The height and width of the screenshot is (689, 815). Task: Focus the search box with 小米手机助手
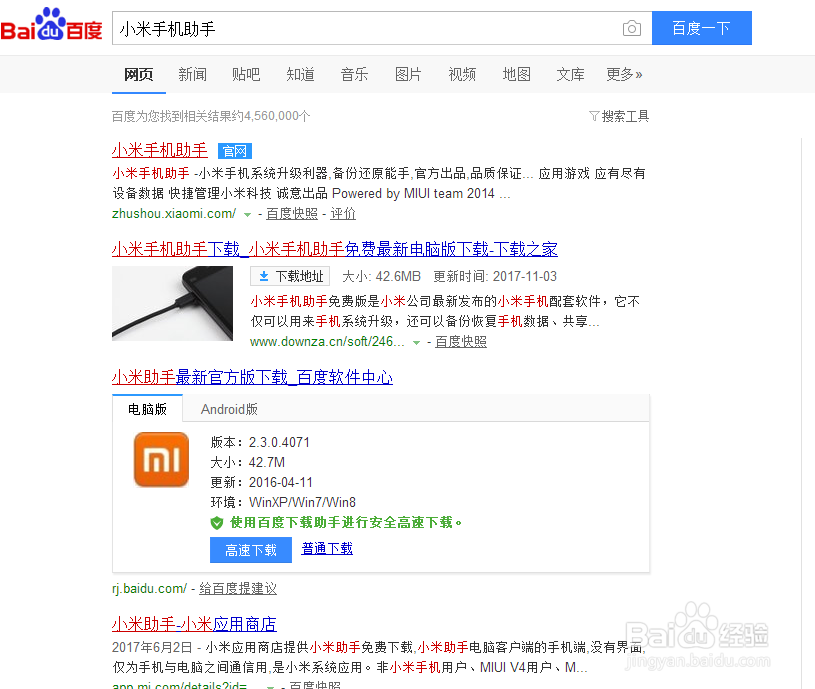pyautogui.click(x=382, y=28)
